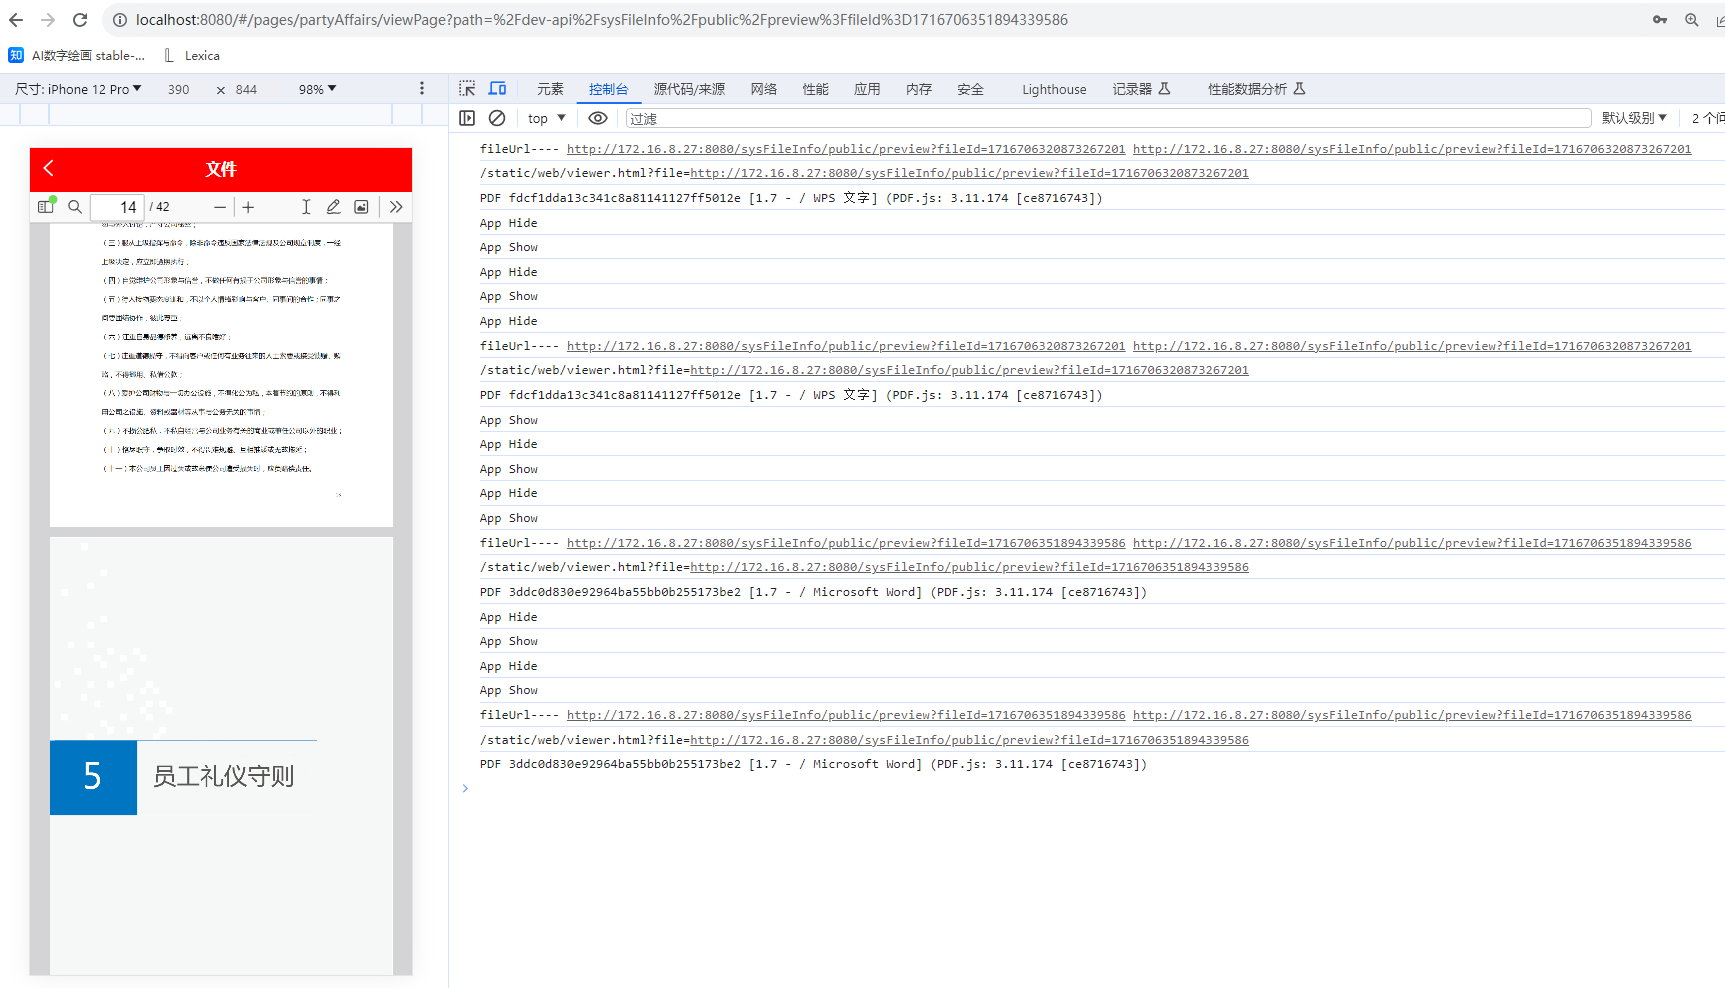The height and width of the screenshot is (988, 1725).
Task: Open the PDF search tool
Action: click(x=75, y=207)
